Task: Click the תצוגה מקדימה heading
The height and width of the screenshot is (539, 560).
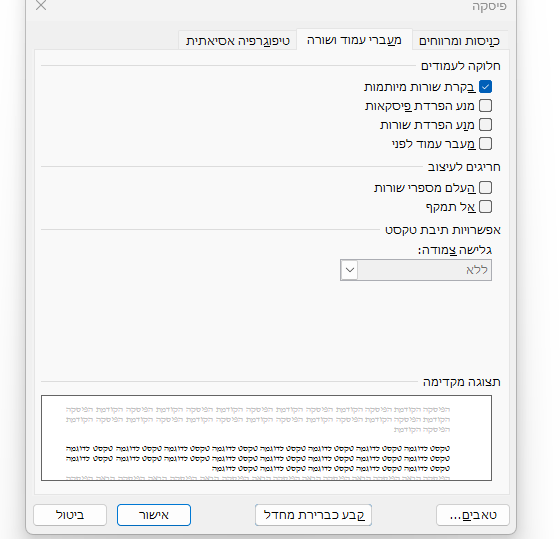Action: 461,382
